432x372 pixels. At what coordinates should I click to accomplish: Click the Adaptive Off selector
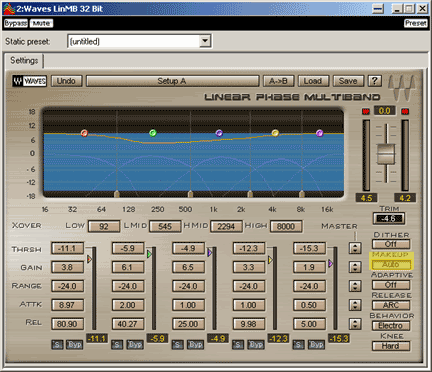391,285
